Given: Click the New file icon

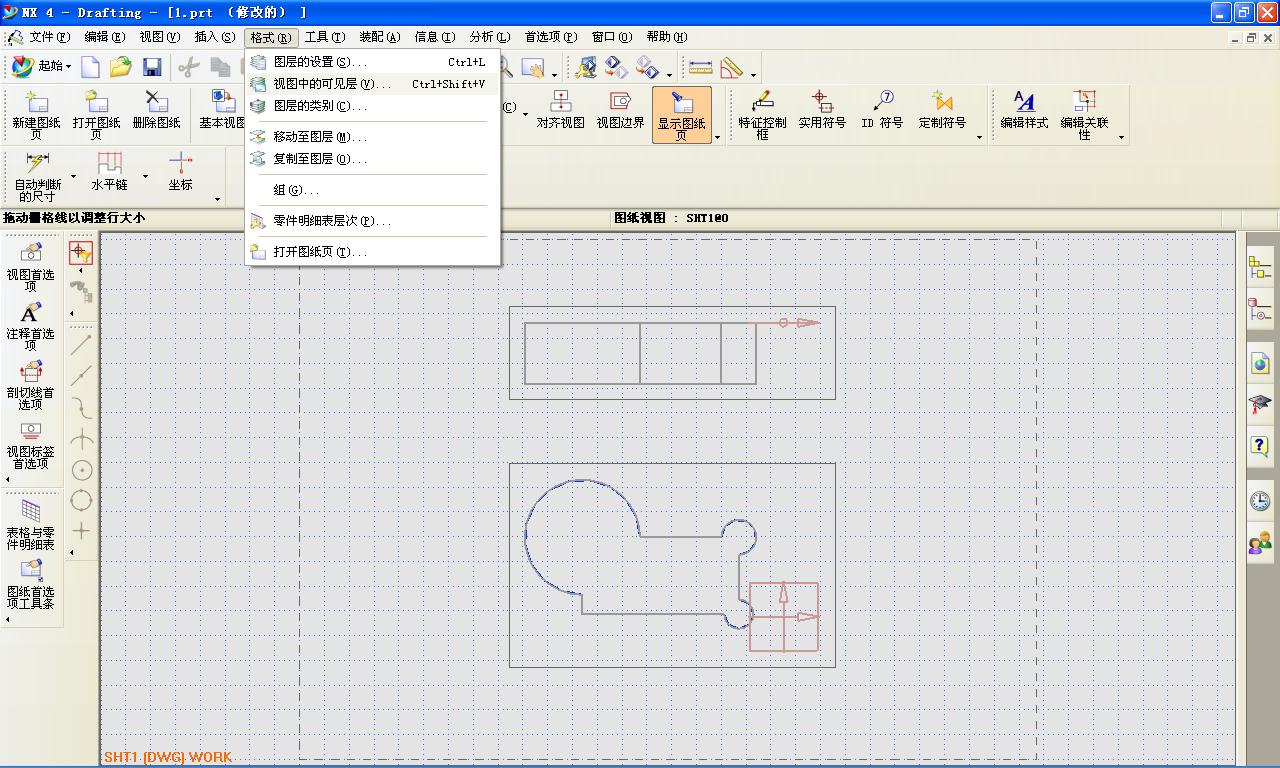Looking at the screenshot, I should tap(91, 67).
